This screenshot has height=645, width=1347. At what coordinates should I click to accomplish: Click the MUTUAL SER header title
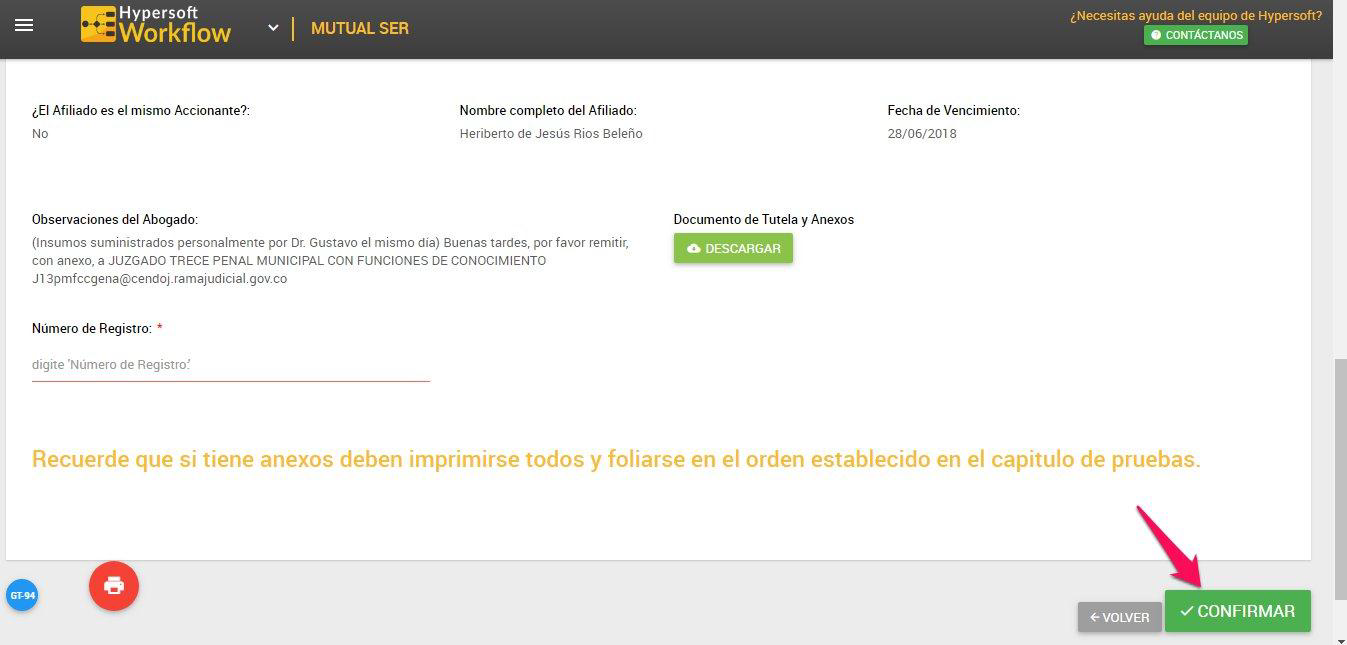tap(359, 28)
